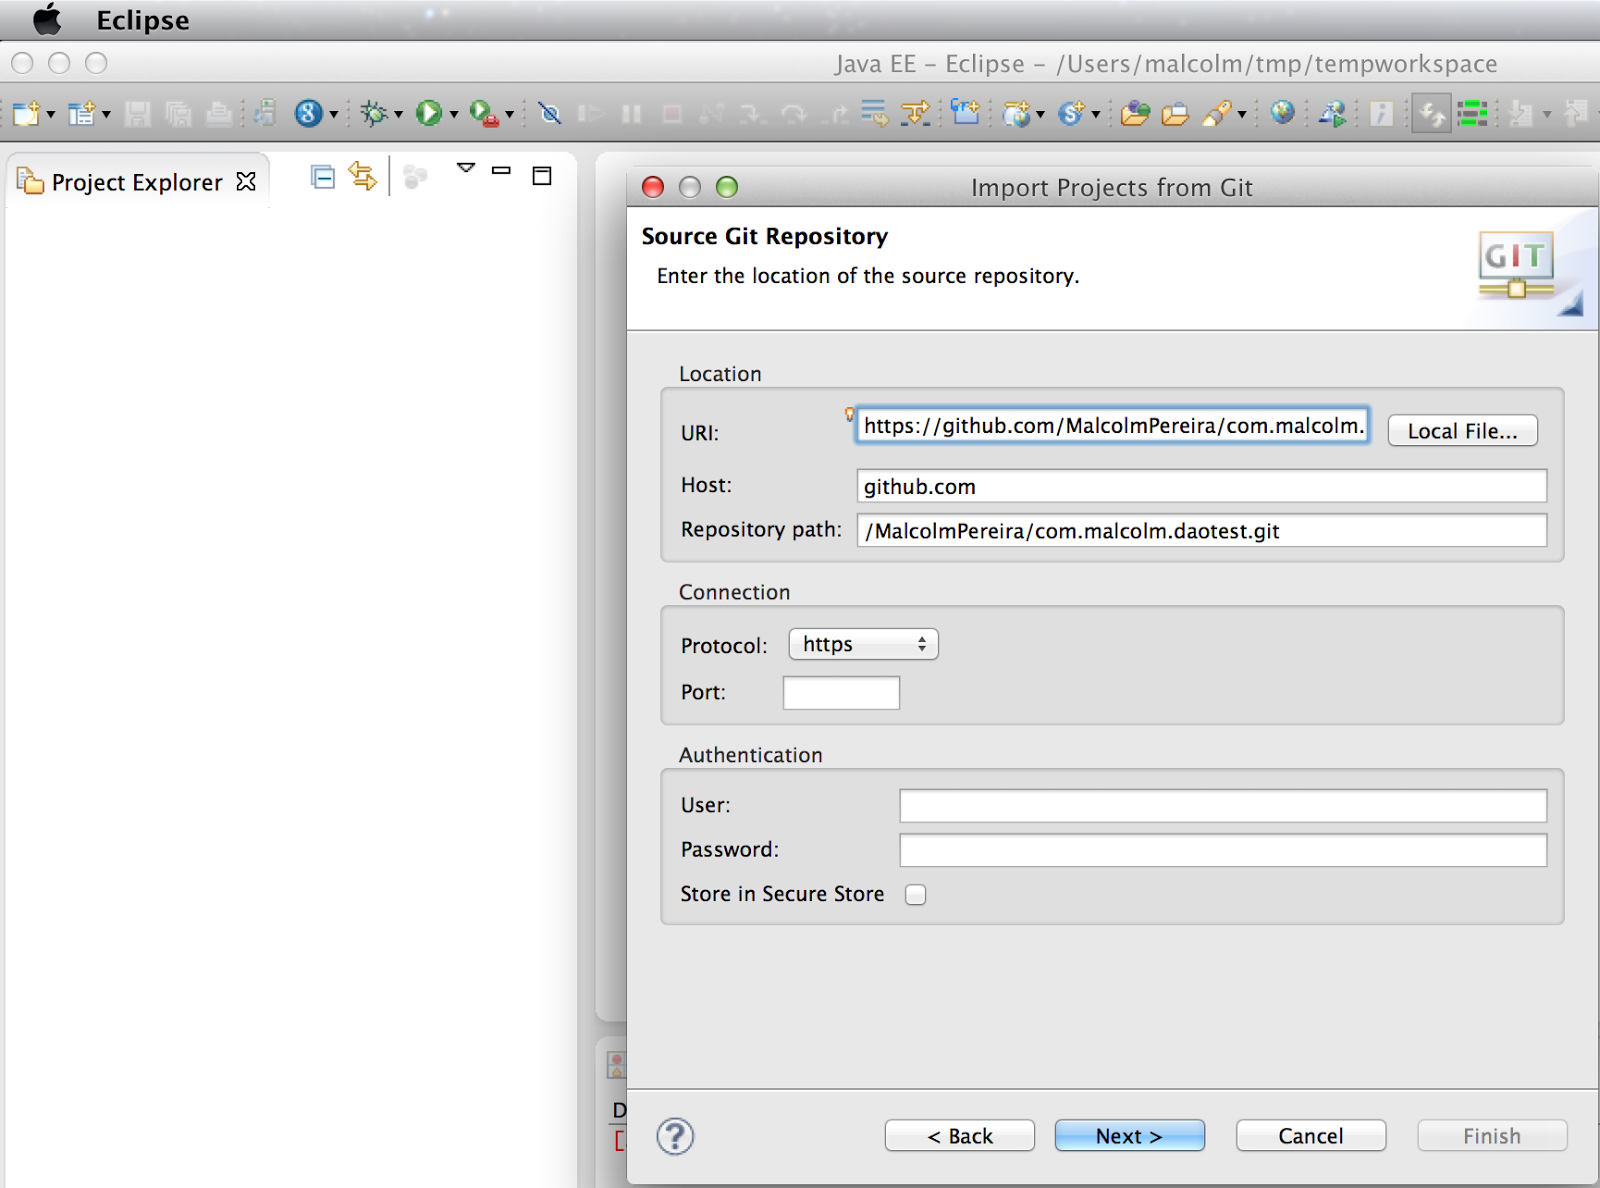The width and height of the screenshot is (1600, 1188).
Task: Open the Run with toolbox dropdown arrow
Action: point(510,114)
